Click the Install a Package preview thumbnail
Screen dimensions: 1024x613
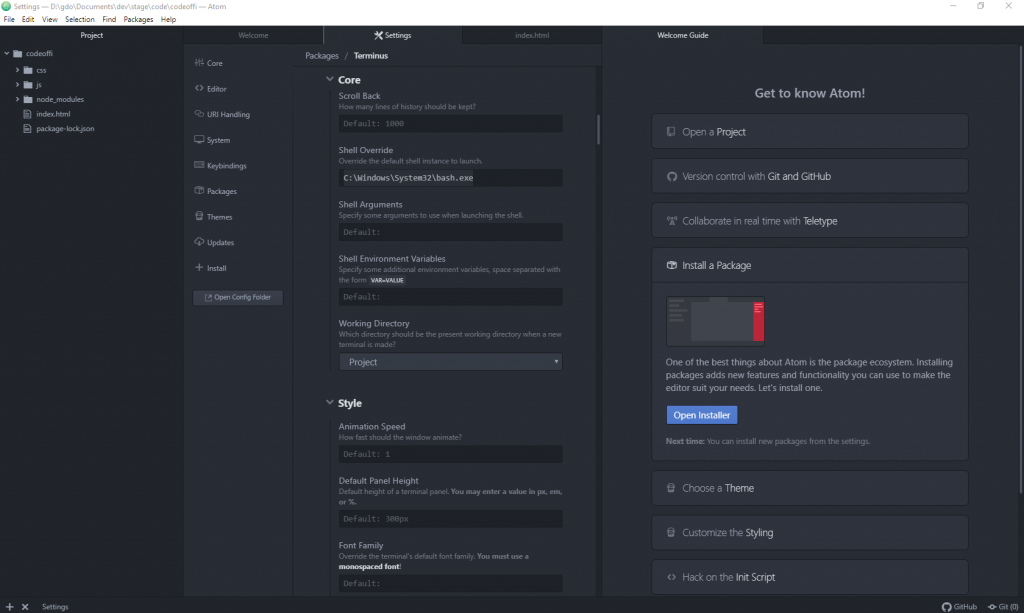(715, 321)
